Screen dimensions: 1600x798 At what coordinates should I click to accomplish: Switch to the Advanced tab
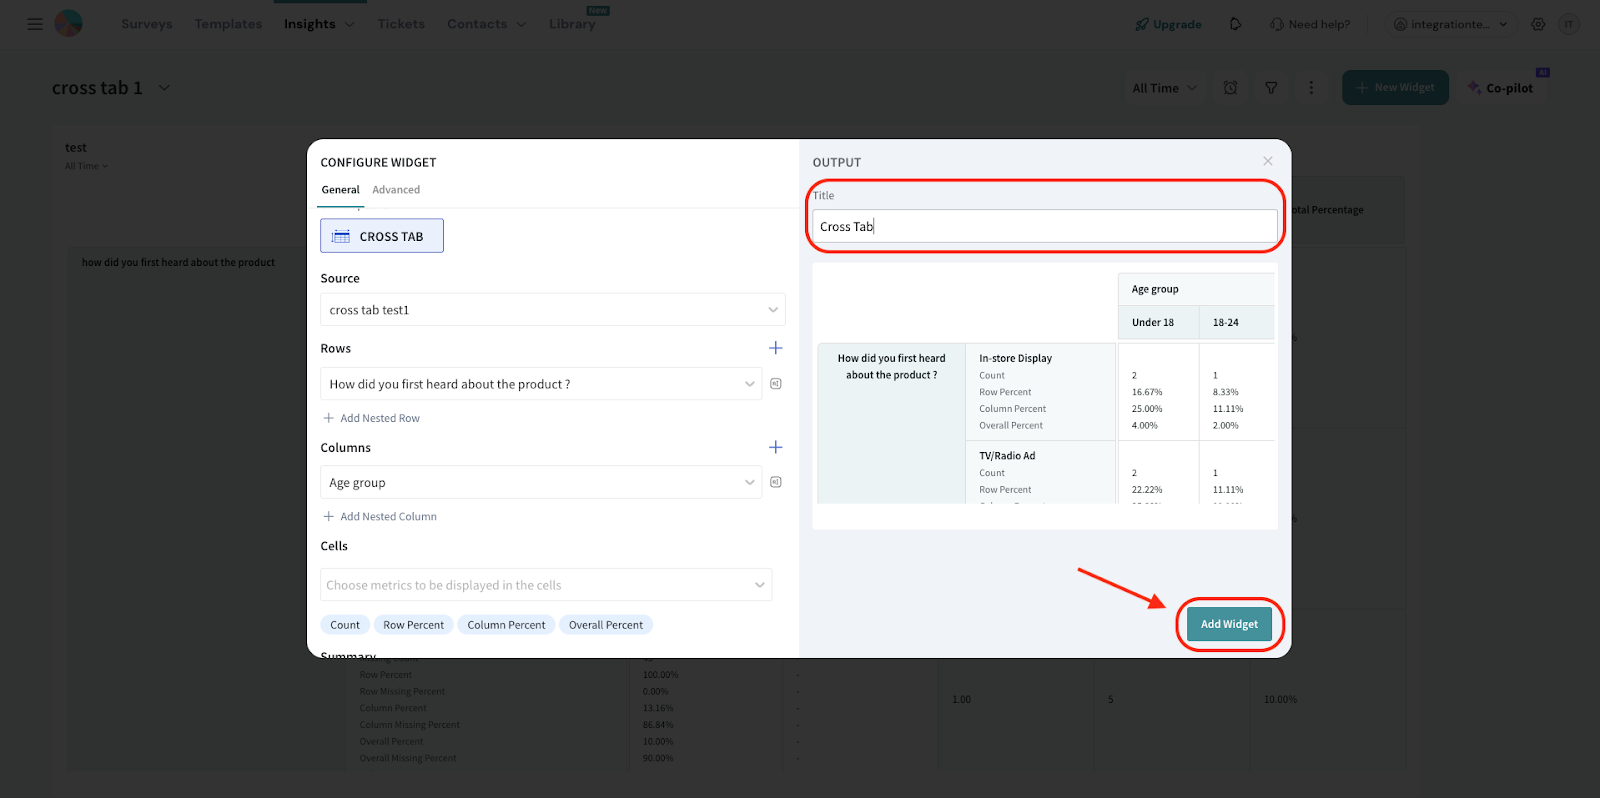(x=396, y=190)
